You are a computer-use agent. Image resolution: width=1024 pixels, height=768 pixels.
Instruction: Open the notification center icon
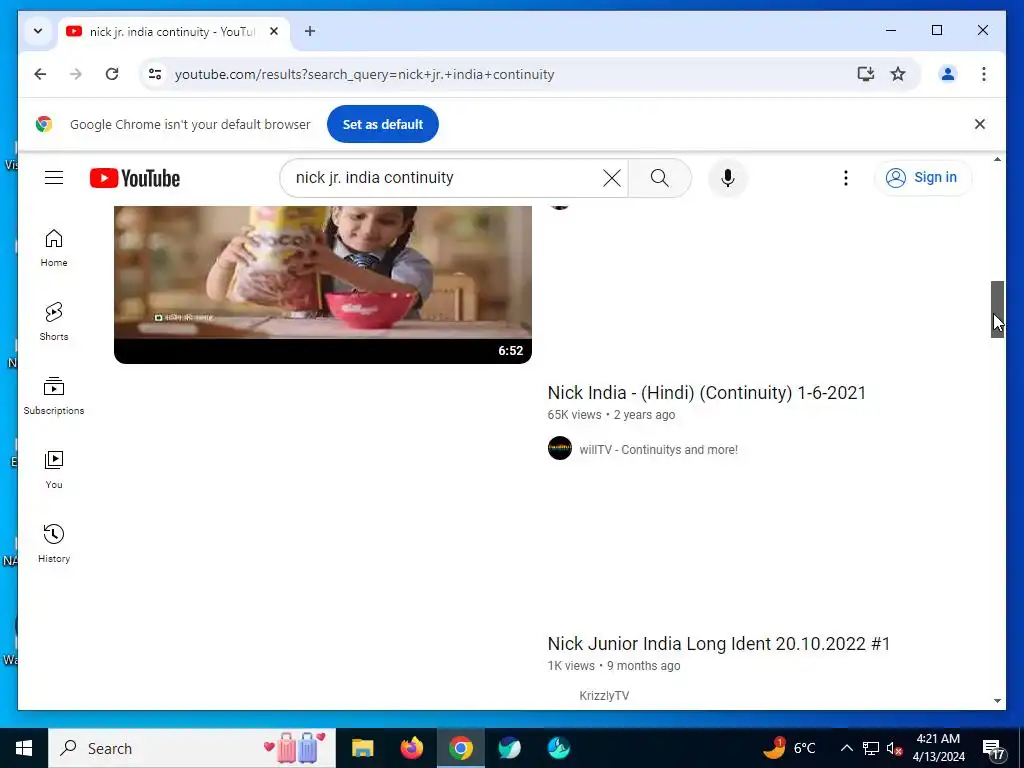(993, 749)
